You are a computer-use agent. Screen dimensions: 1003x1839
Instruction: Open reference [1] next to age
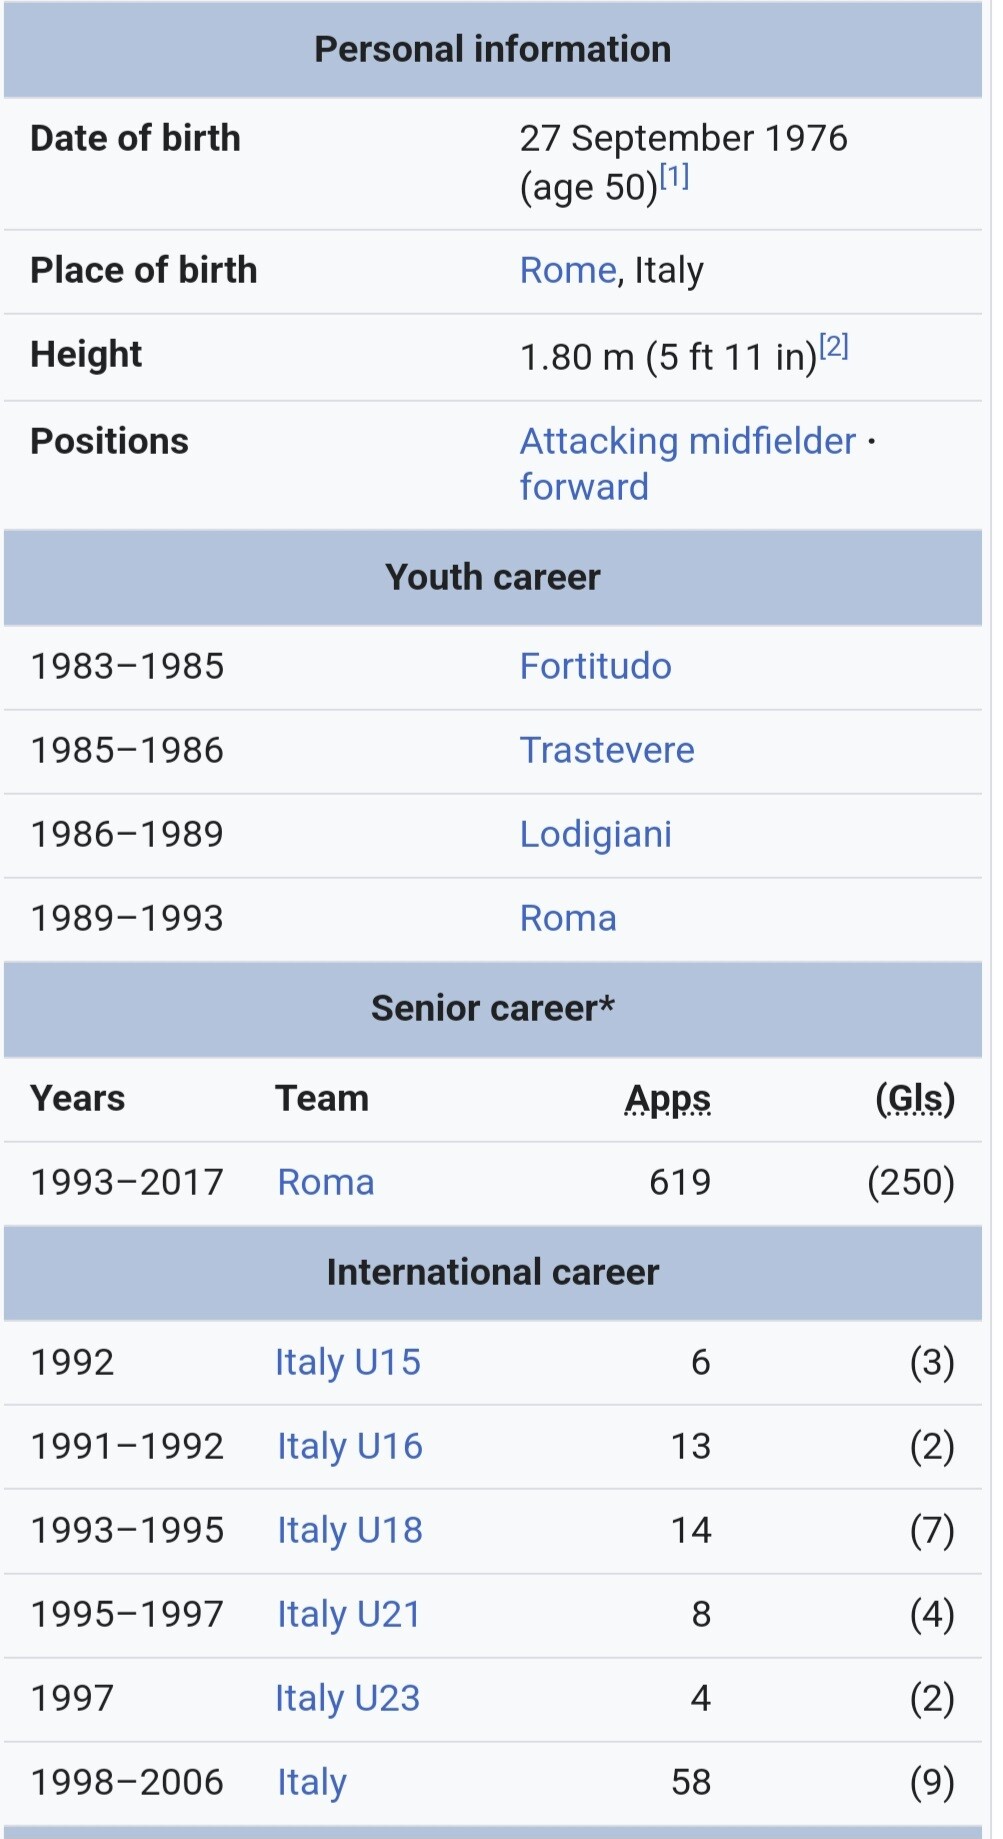pos(674,176)
